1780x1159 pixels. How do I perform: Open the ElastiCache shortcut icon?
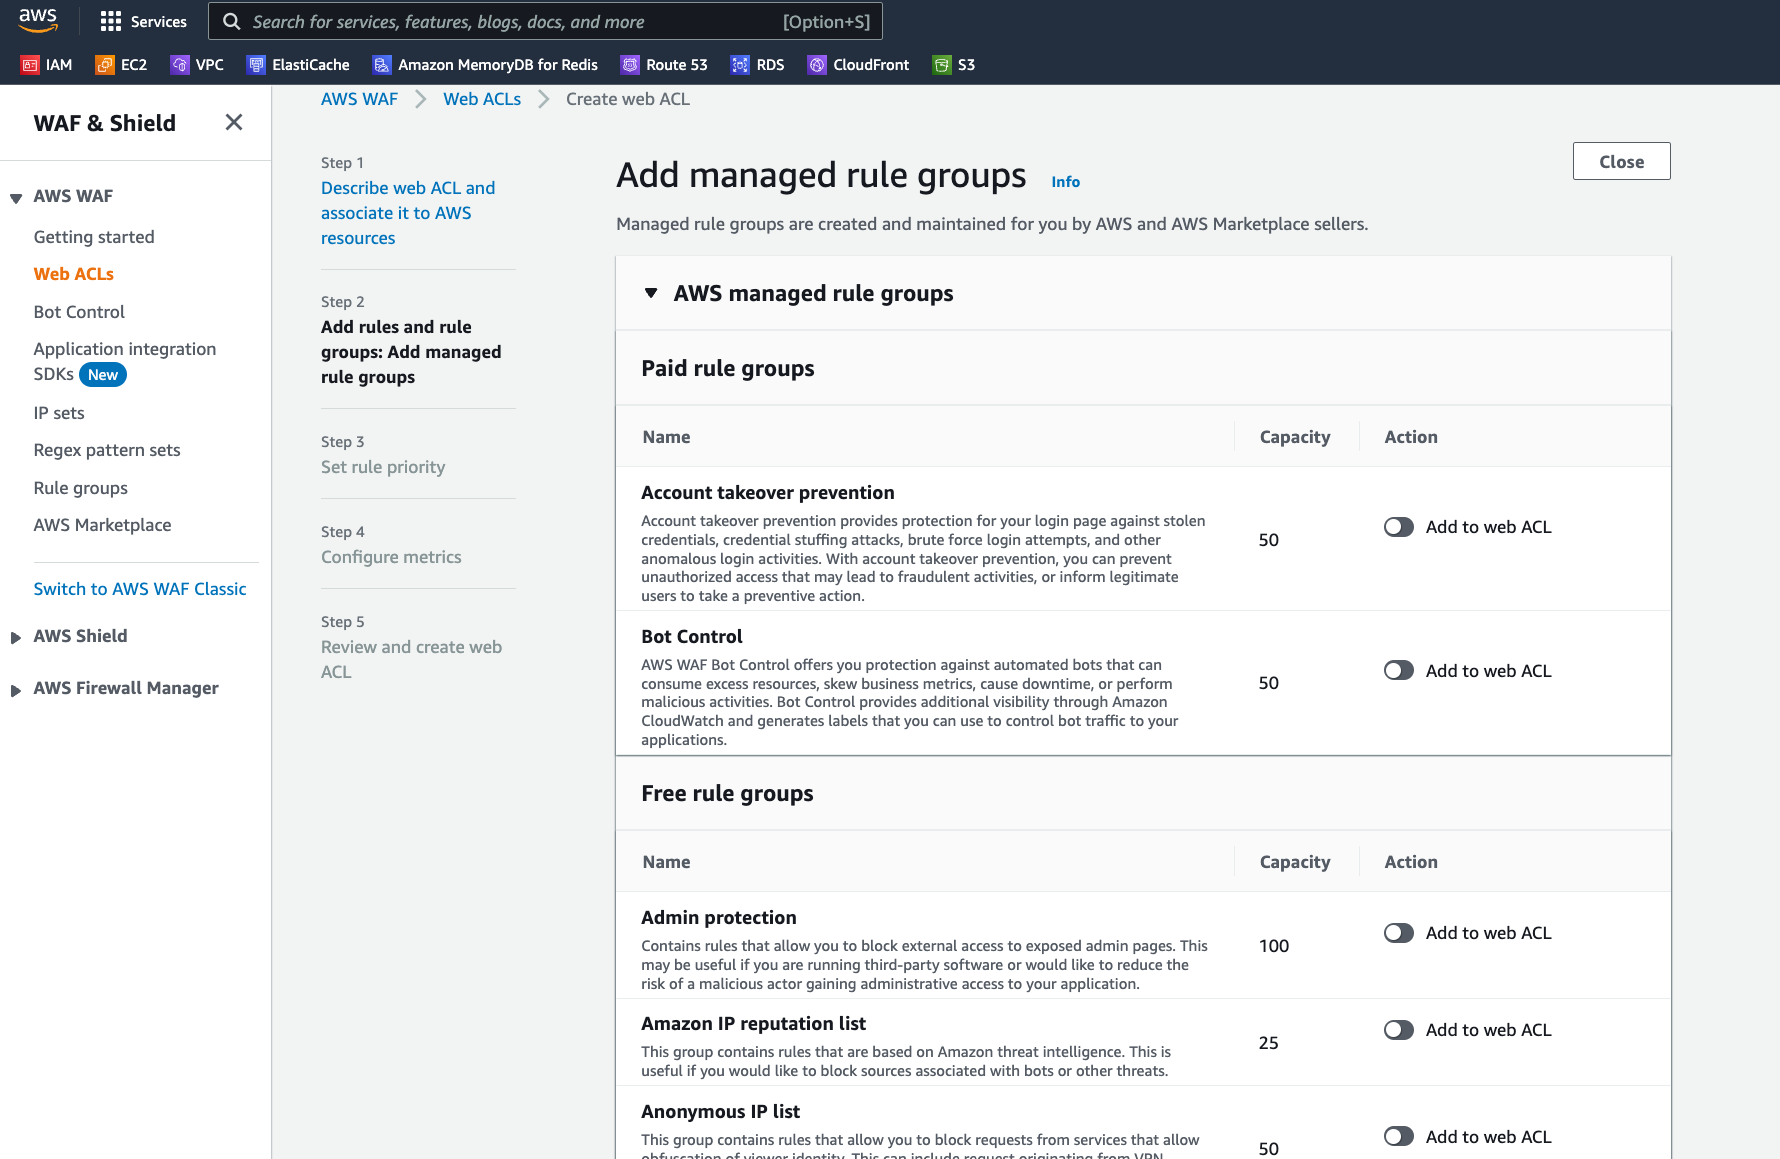(256, 65)
